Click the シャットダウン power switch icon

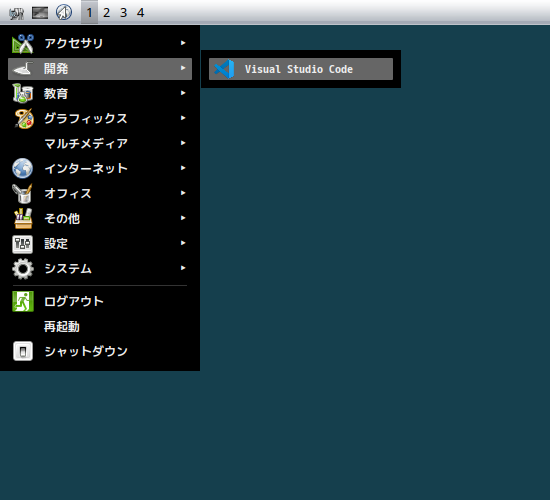[x=23, y=351]
